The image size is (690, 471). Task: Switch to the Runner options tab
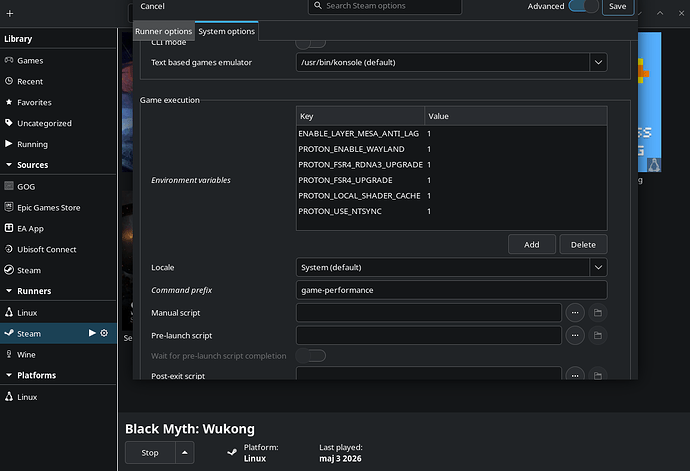(x=164, y=31)
